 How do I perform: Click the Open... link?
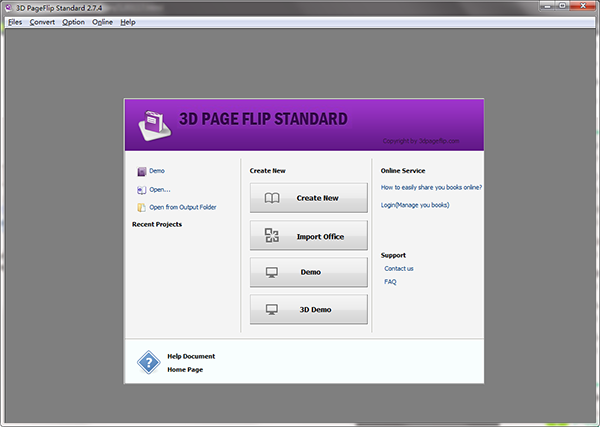click(160, 189)
